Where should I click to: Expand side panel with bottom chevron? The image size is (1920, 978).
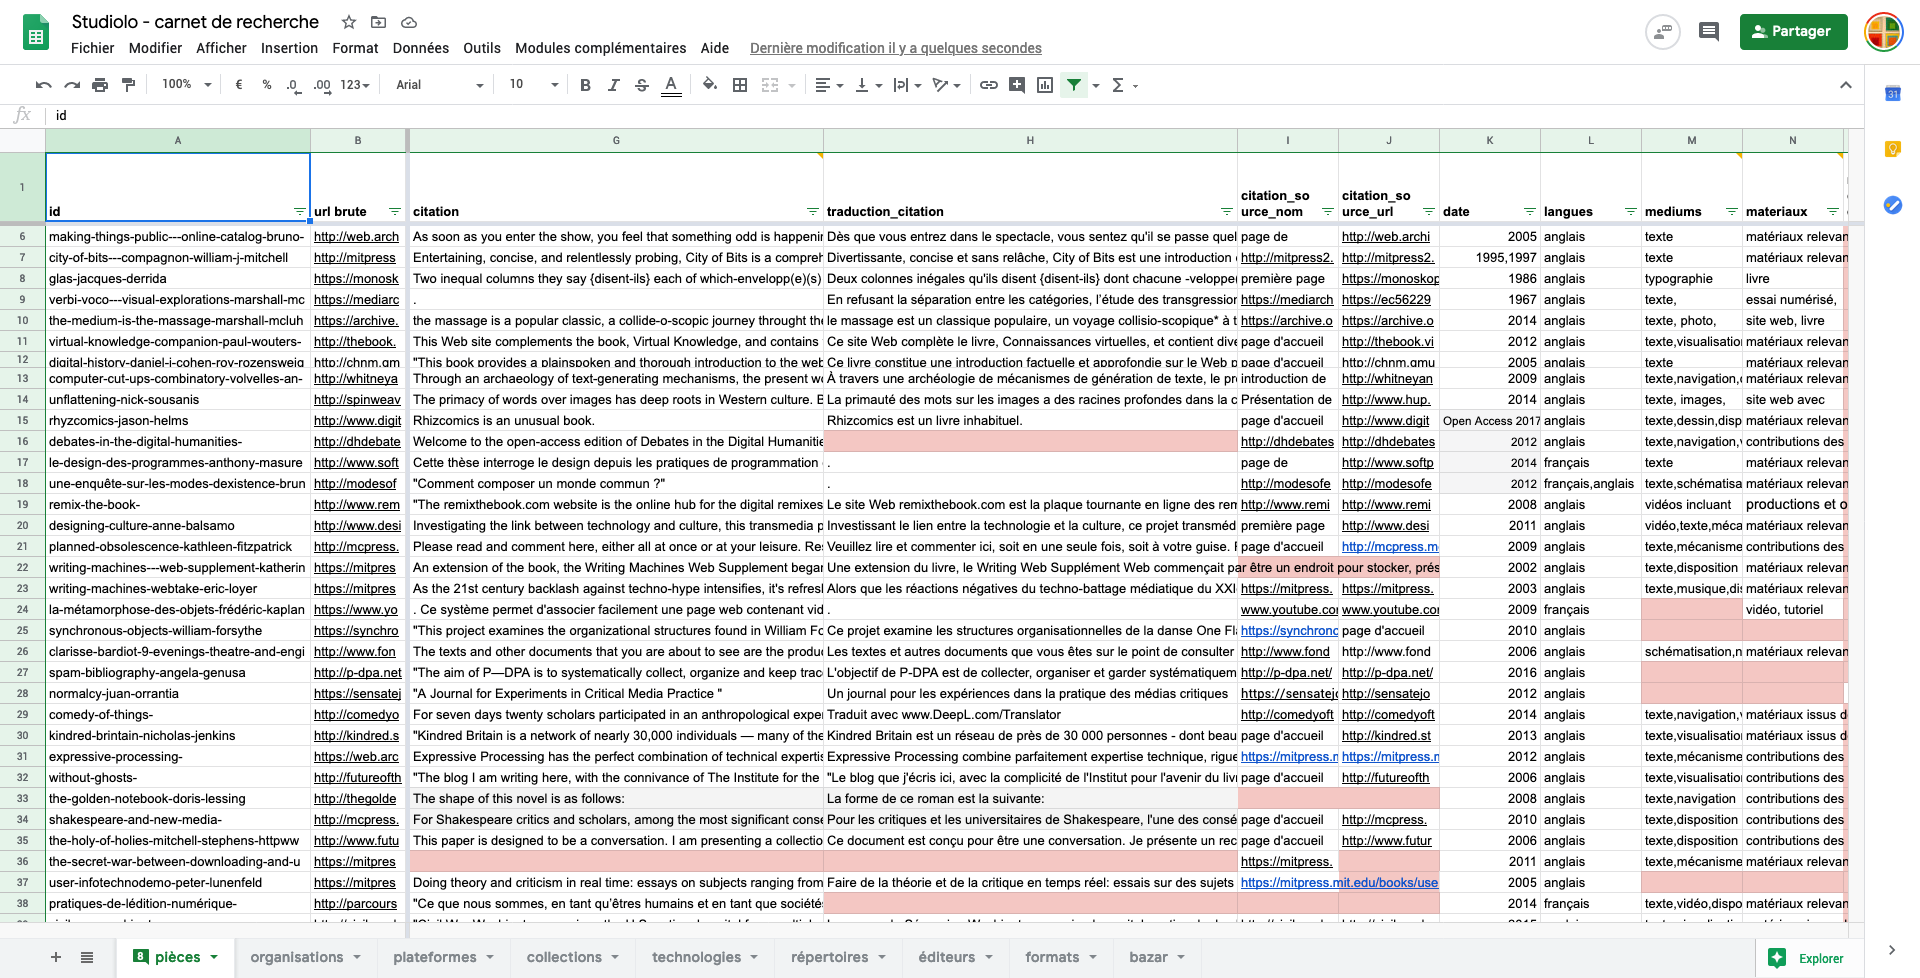click(1892, 950)
